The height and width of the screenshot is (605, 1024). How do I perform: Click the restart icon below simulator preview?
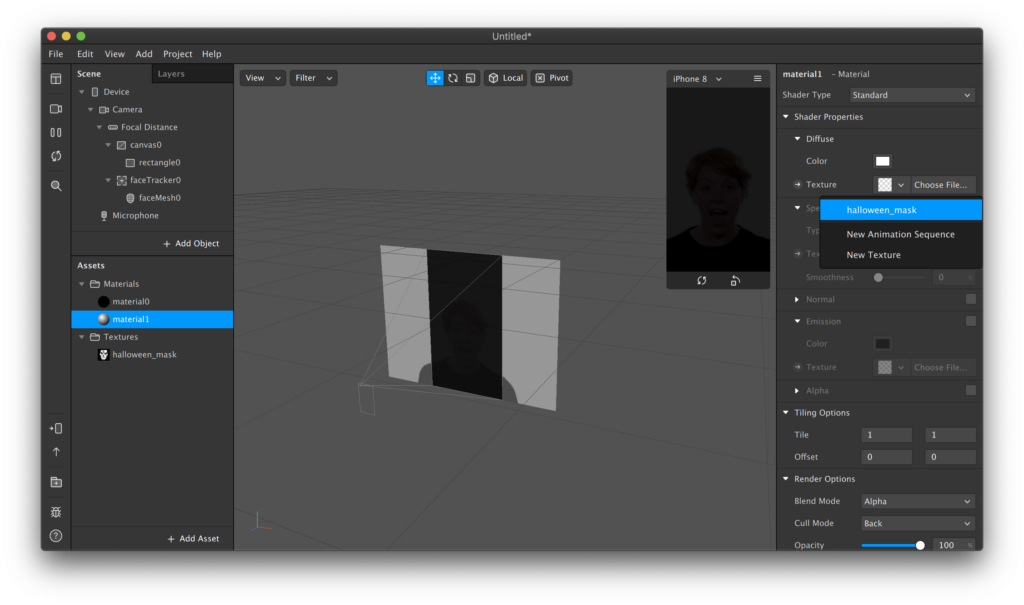point(701,281)
